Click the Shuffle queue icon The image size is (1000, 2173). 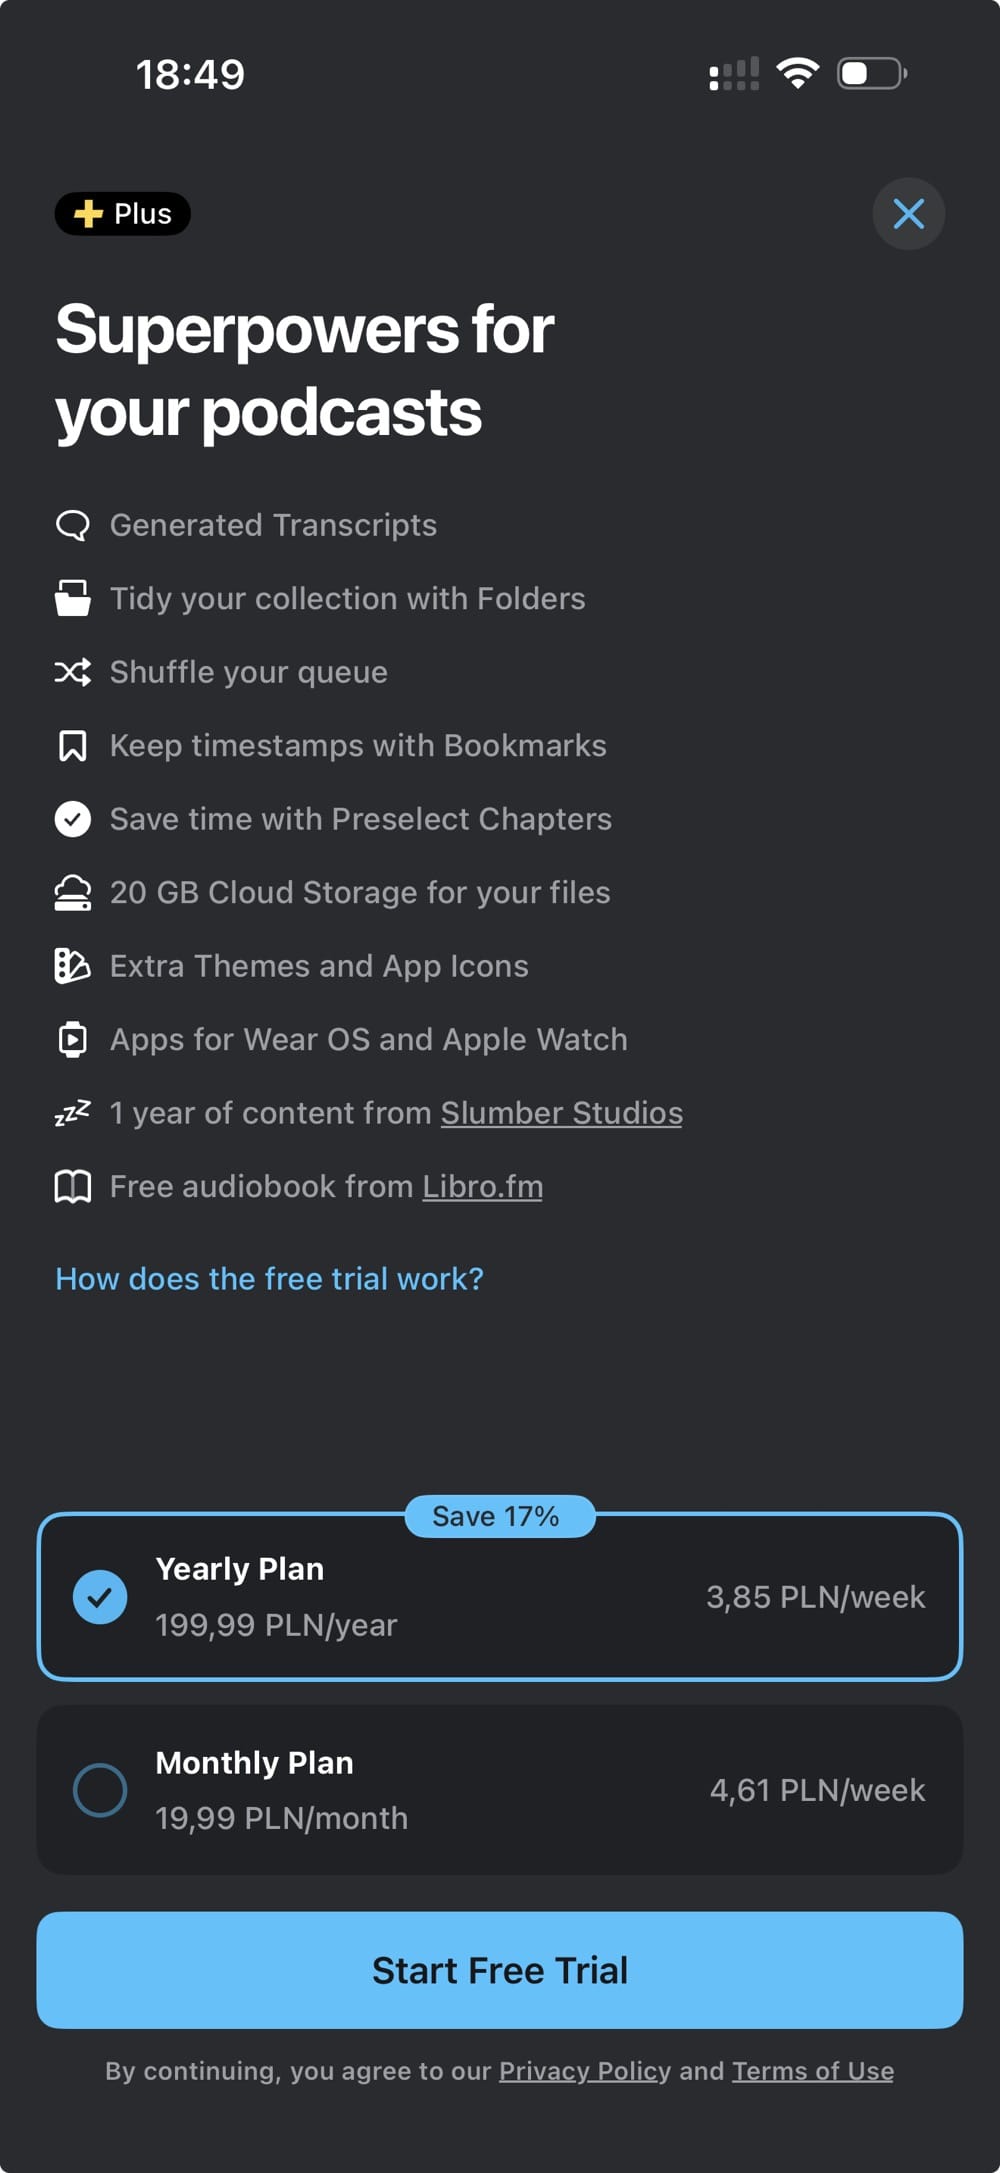(x=72, y=671)
